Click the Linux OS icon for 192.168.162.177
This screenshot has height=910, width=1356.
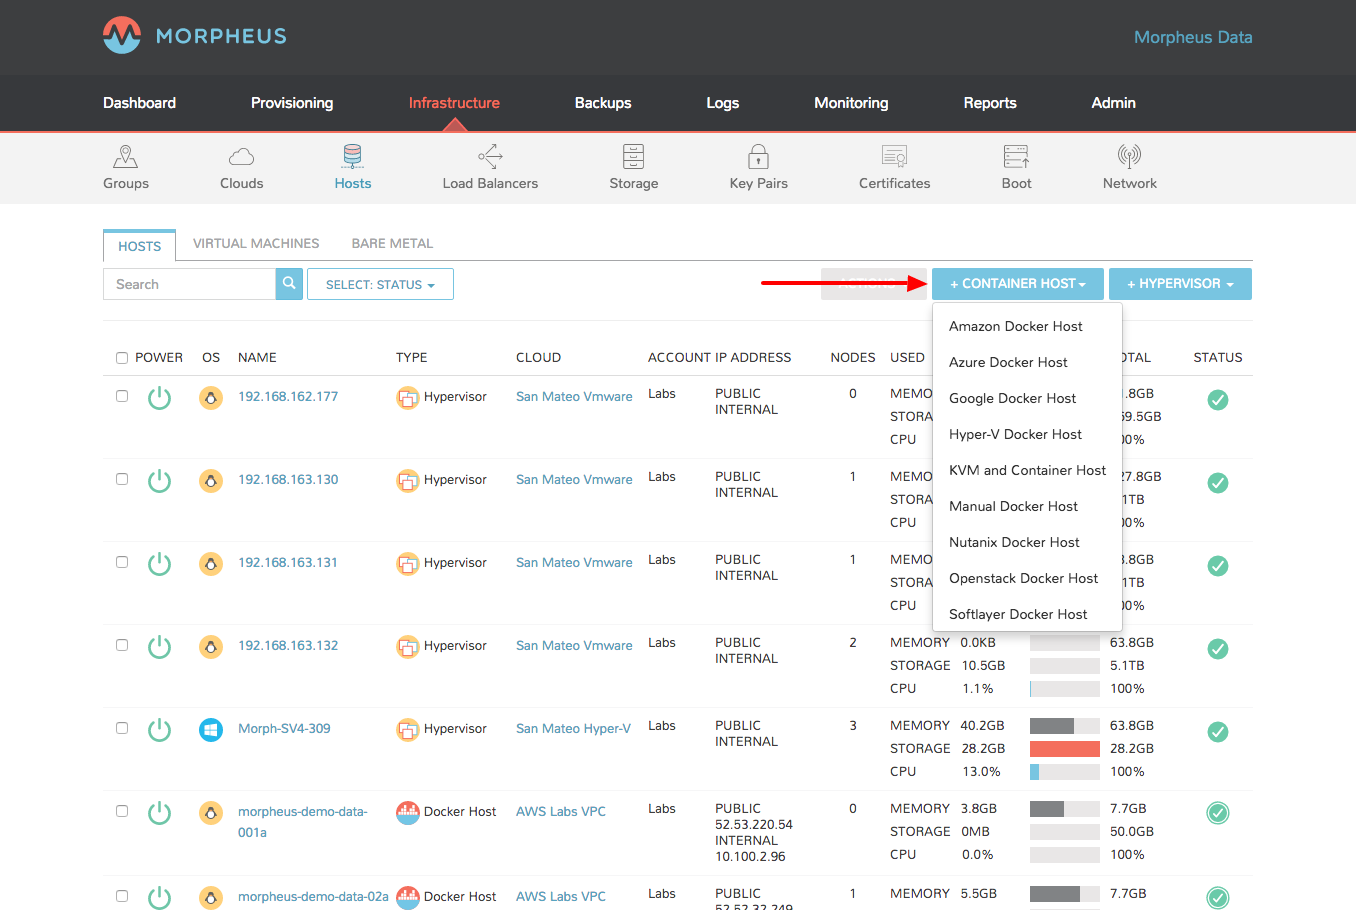[x=211, y=398]
